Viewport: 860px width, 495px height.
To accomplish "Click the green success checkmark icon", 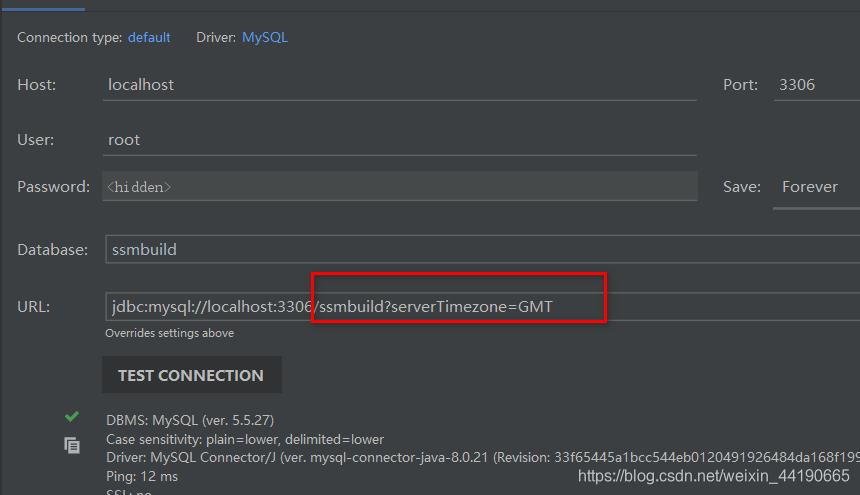I will [72, 417].
